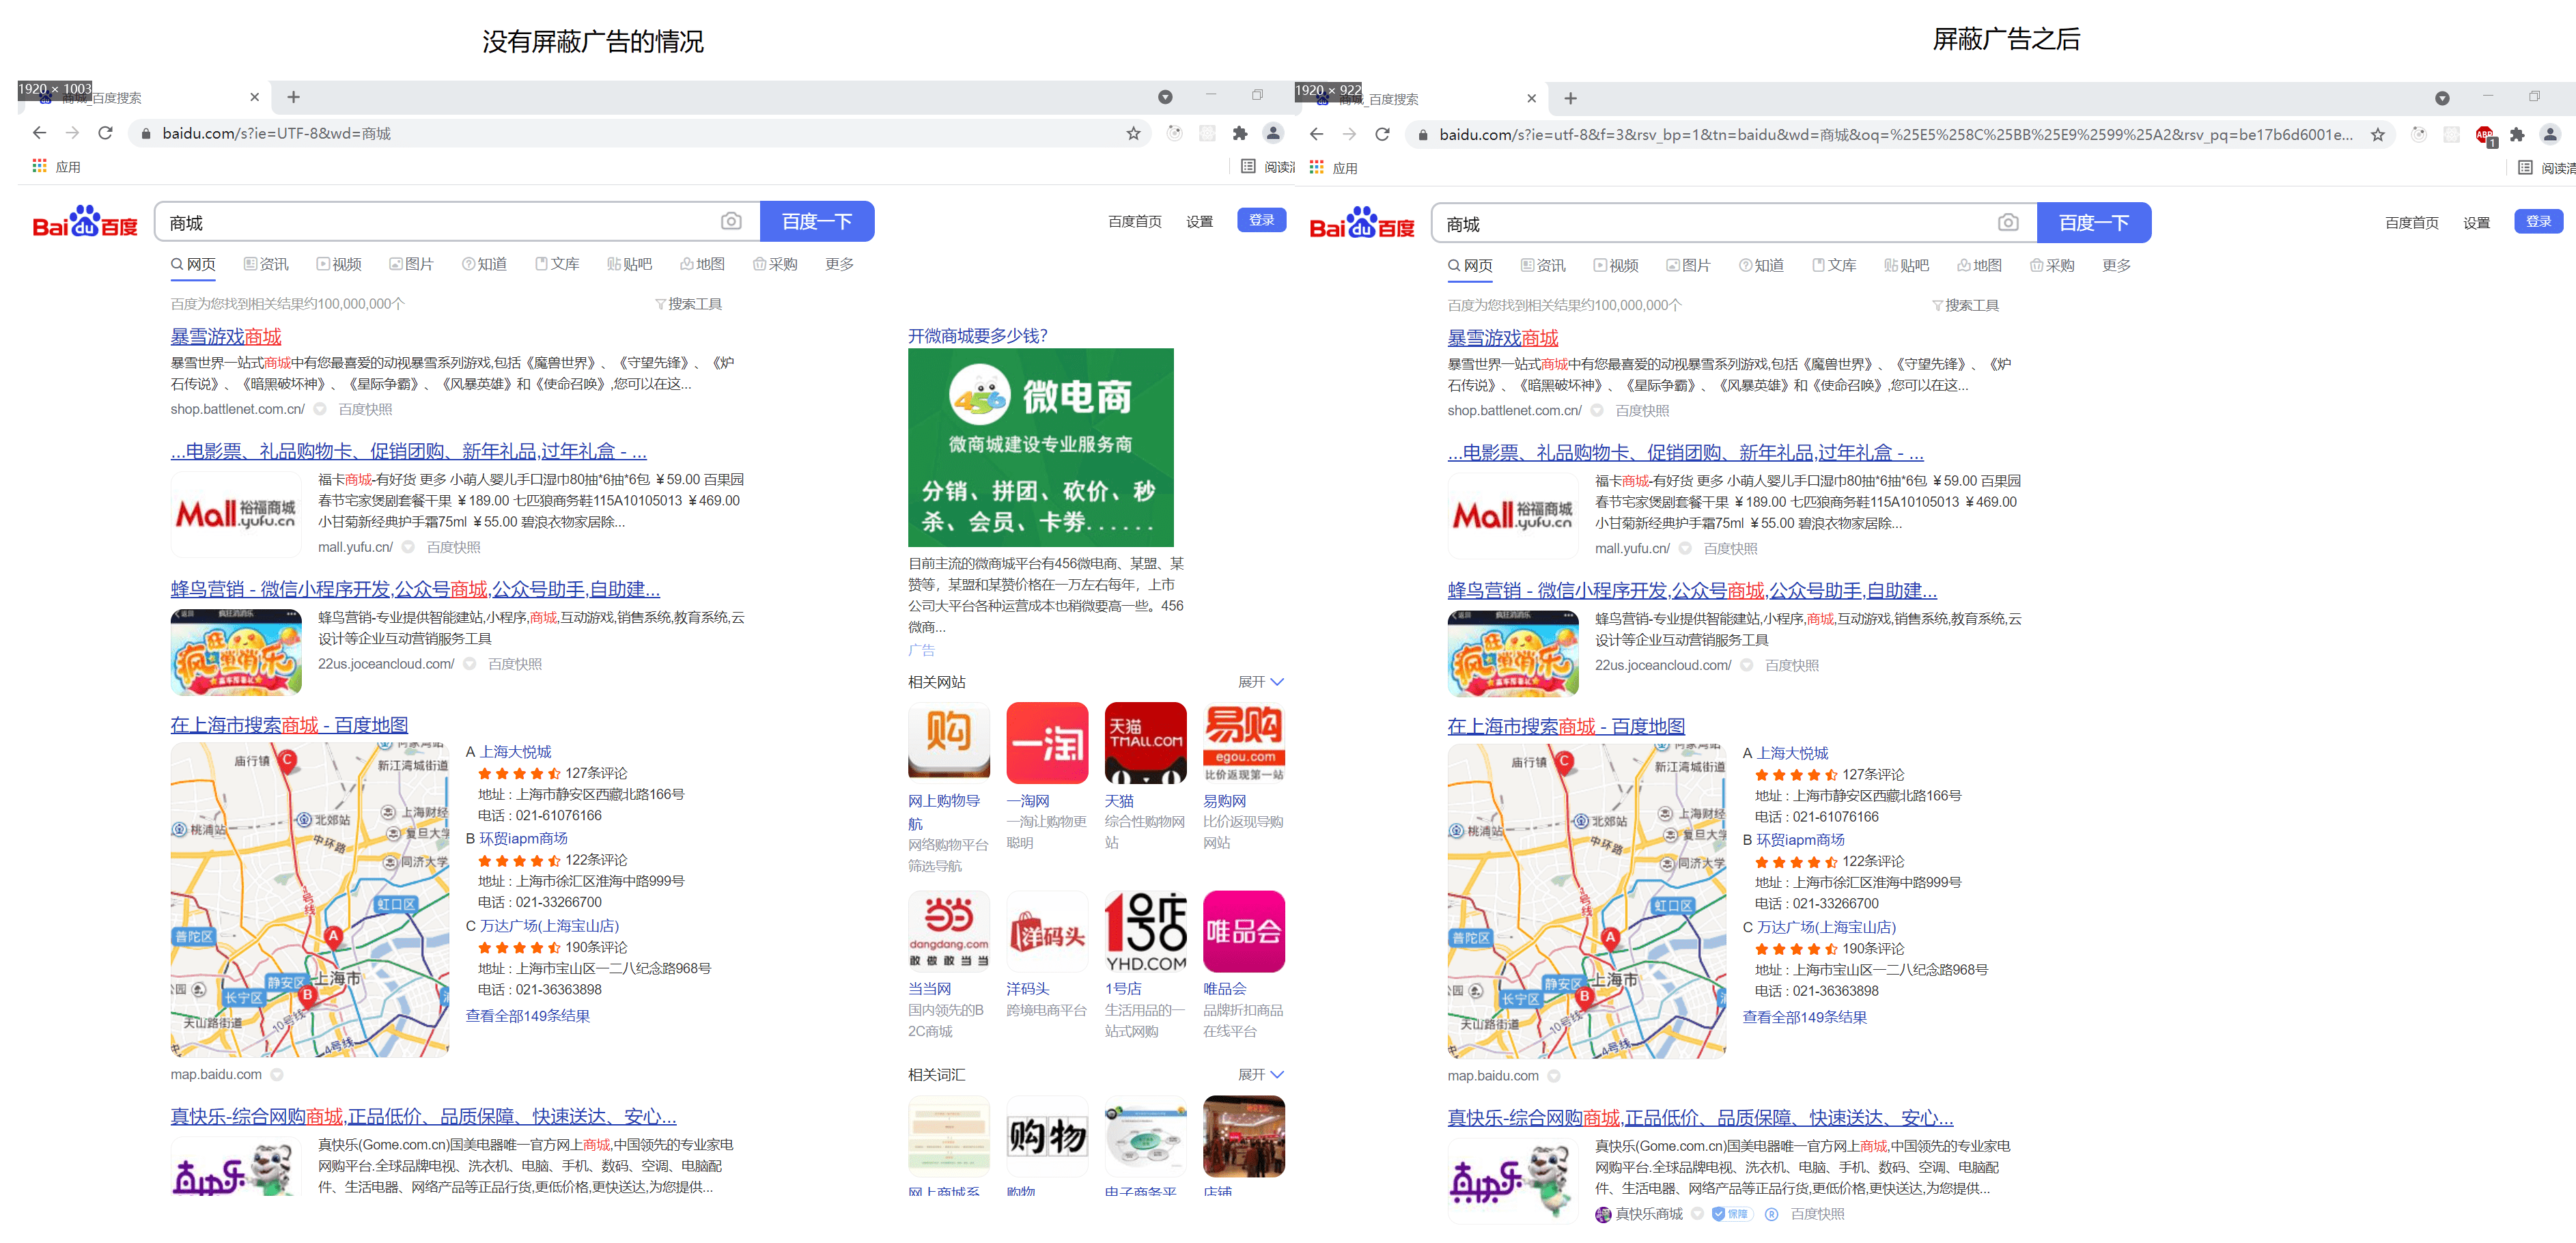Go back in left browser window

click(x=39, y=133)
